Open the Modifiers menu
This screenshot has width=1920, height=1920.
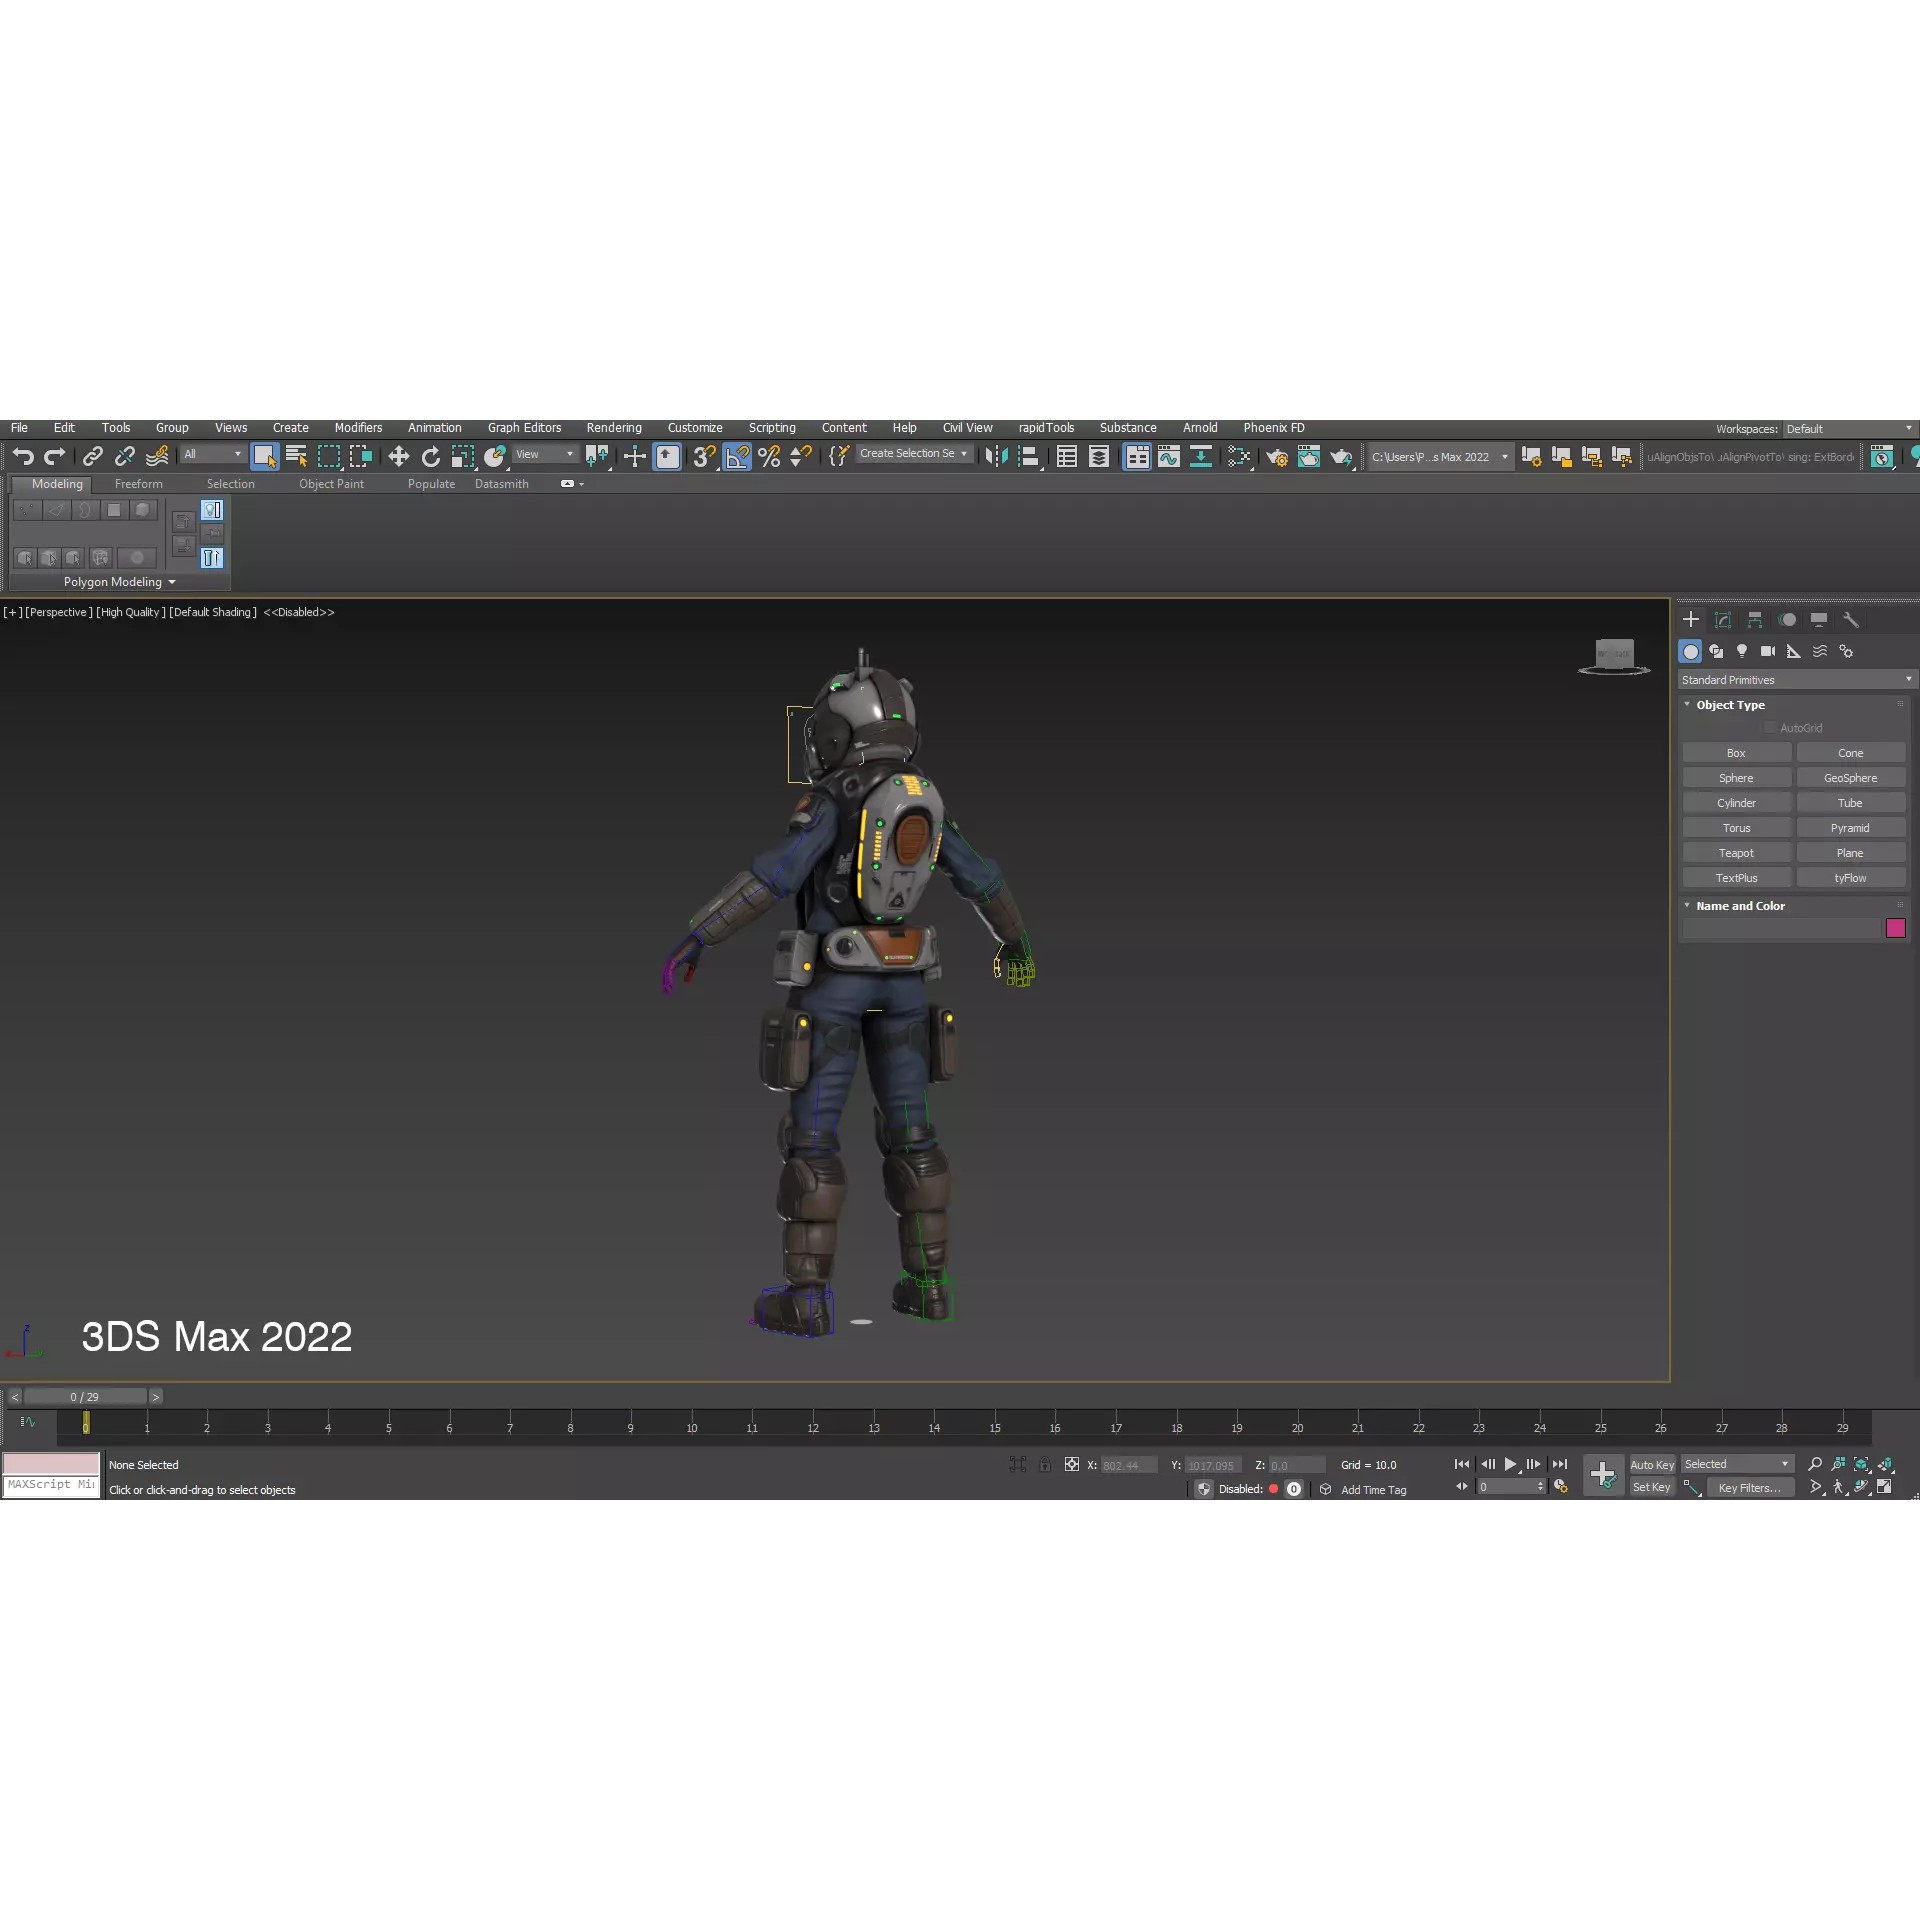358,428
